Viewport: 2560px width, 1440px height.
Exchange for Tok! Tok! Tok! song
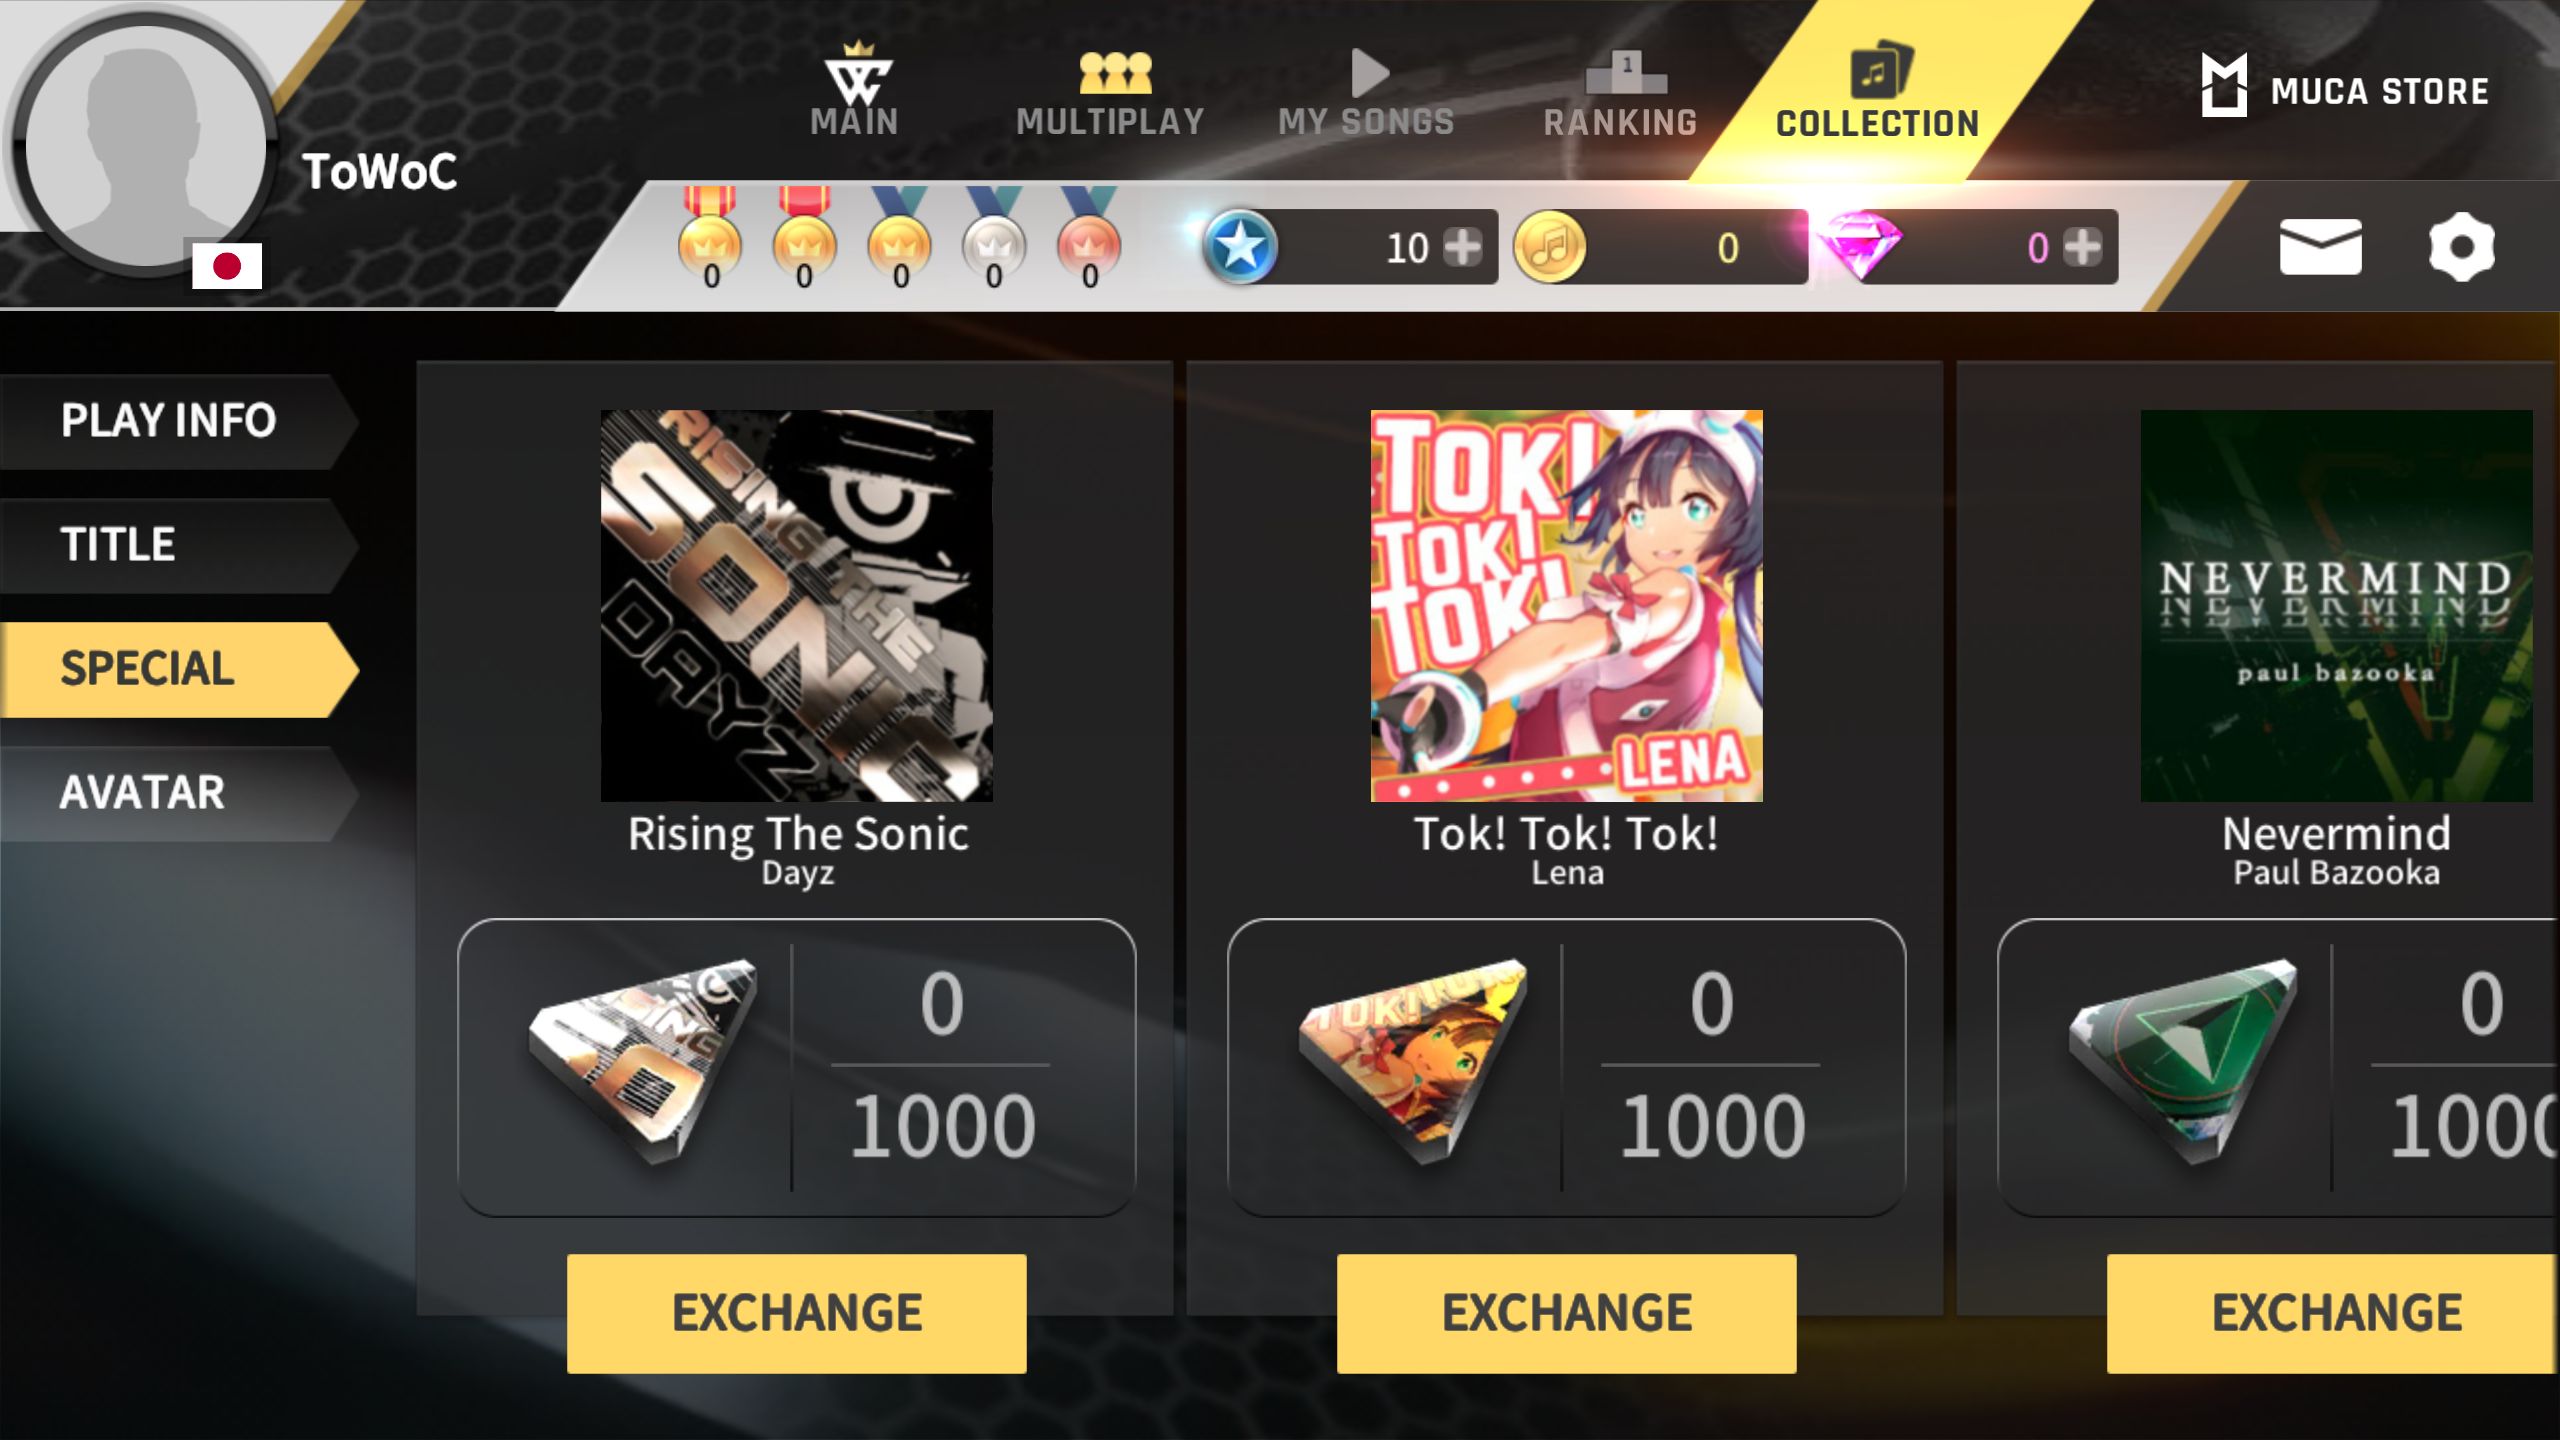coord(1567,1313)
